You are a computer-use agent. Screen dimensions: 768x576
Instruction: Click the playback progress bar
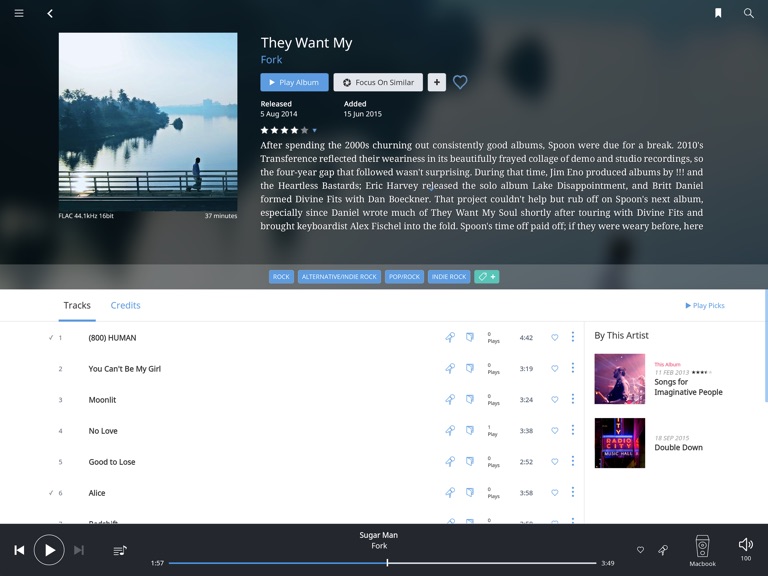[382, 563]
